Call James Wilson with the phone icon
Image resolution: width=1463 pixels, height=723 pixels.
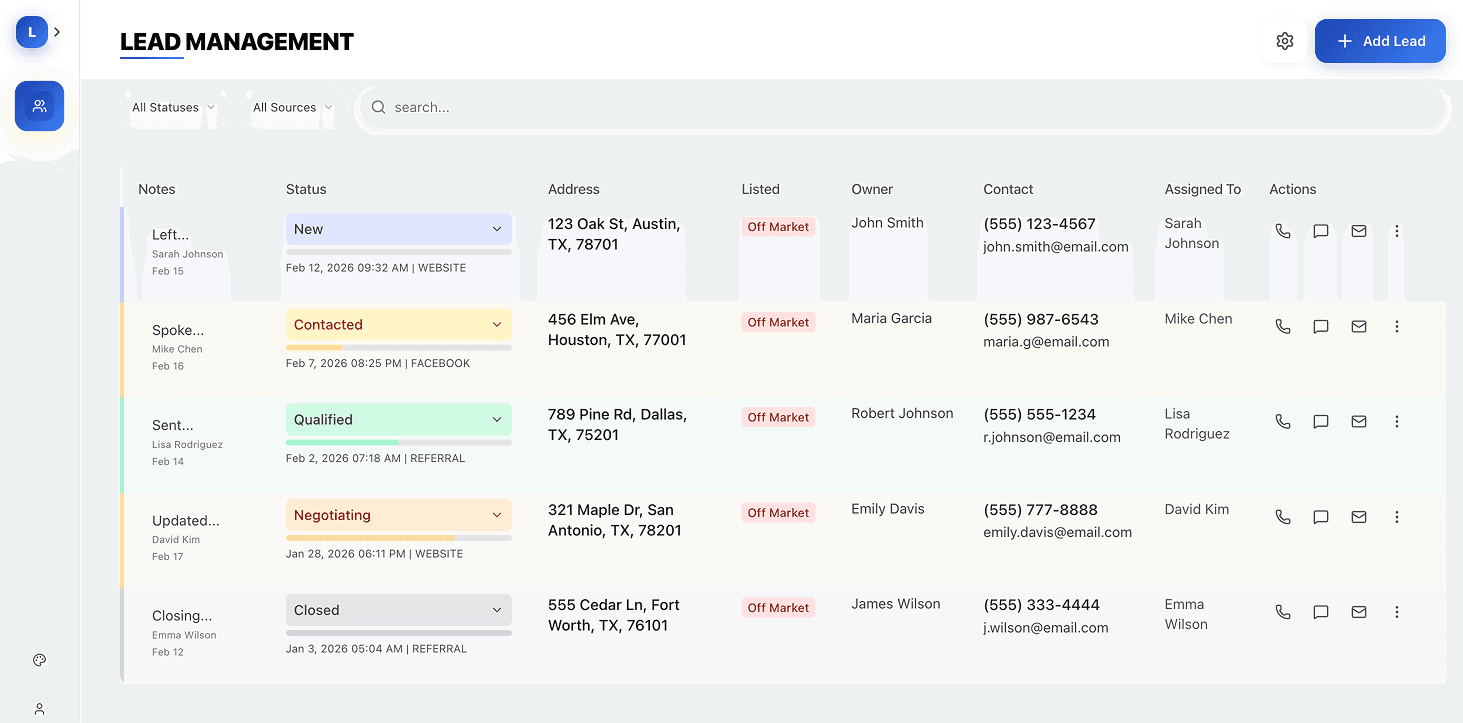point(1283,611)
